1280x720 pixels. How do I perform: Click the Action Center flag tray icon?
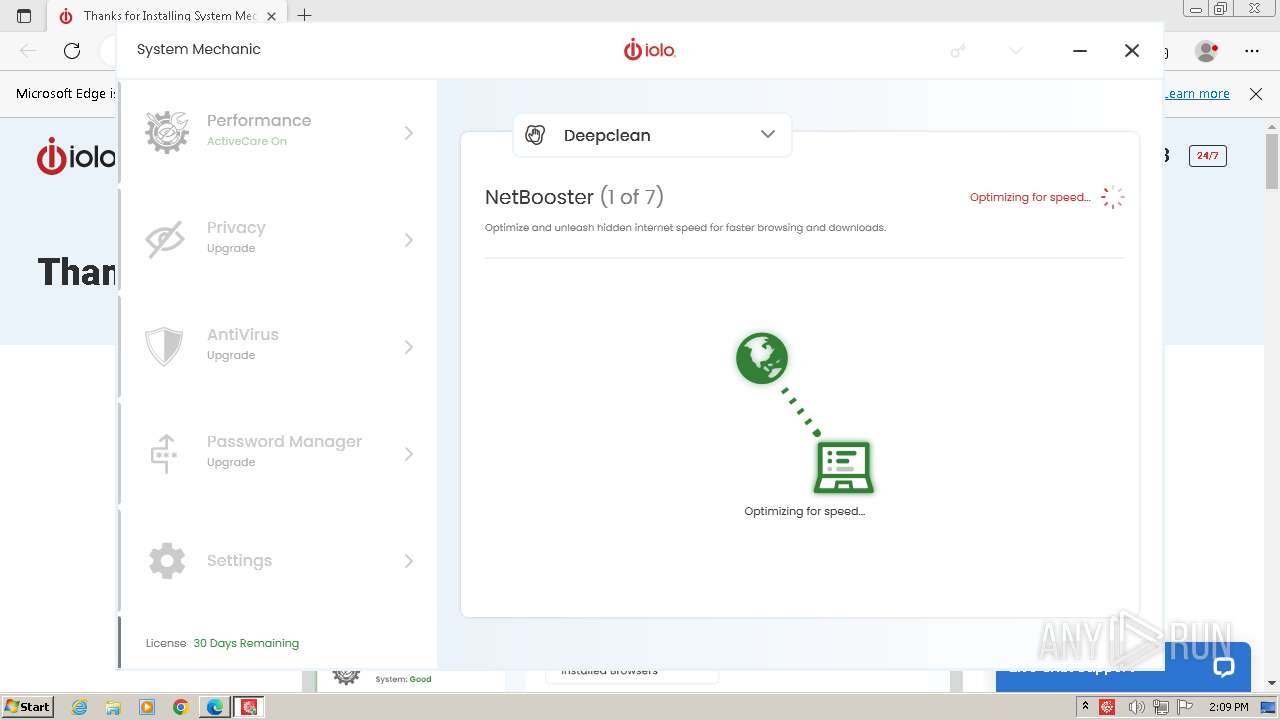pos(1185,707)
